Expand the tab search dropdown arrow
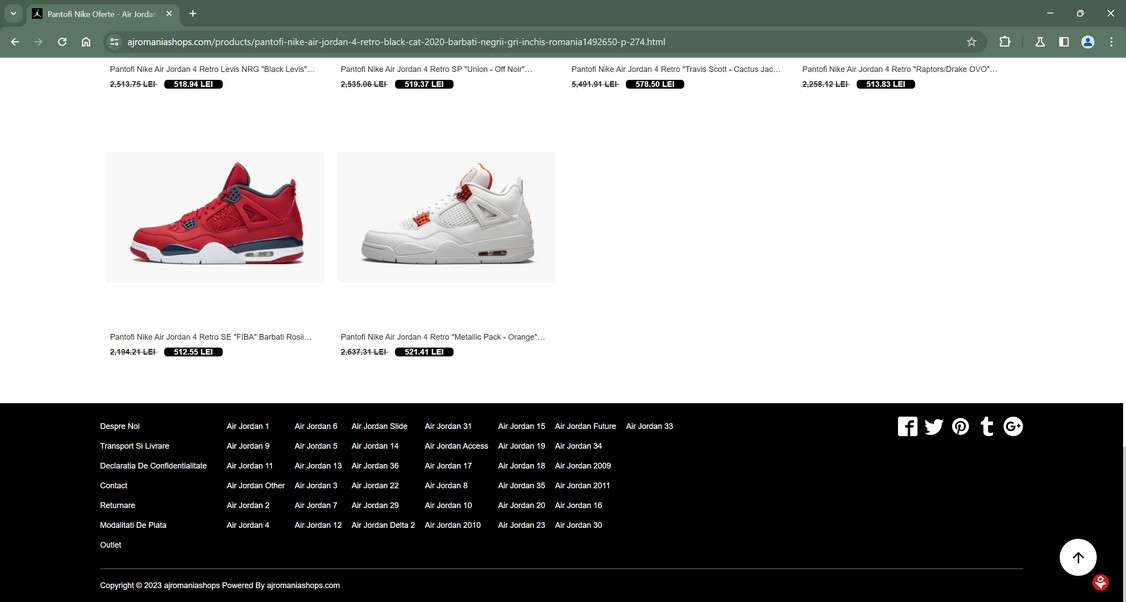This screenshot has height=602, width=1126. 13,14
